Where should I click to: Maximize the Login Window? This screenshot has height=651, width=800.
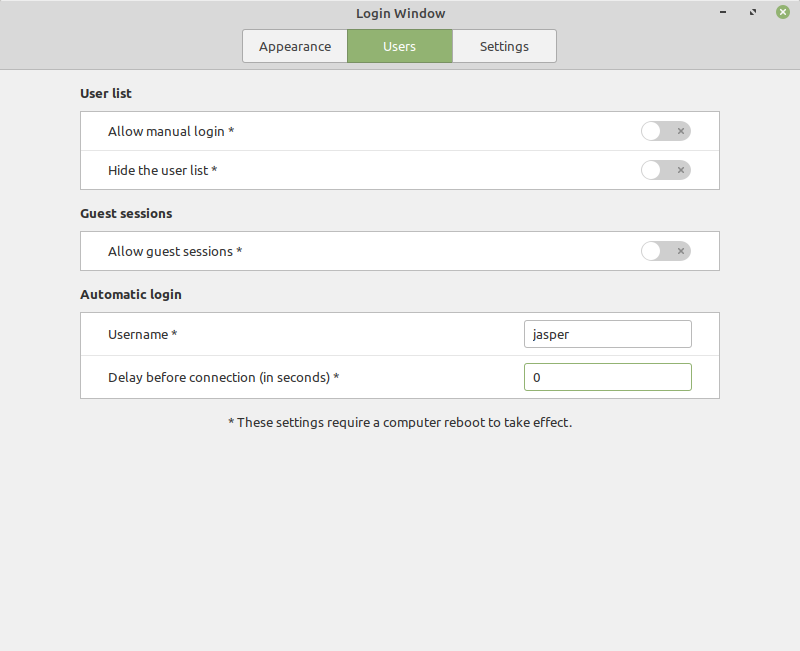pyautogui.click(x=753, y=12)
